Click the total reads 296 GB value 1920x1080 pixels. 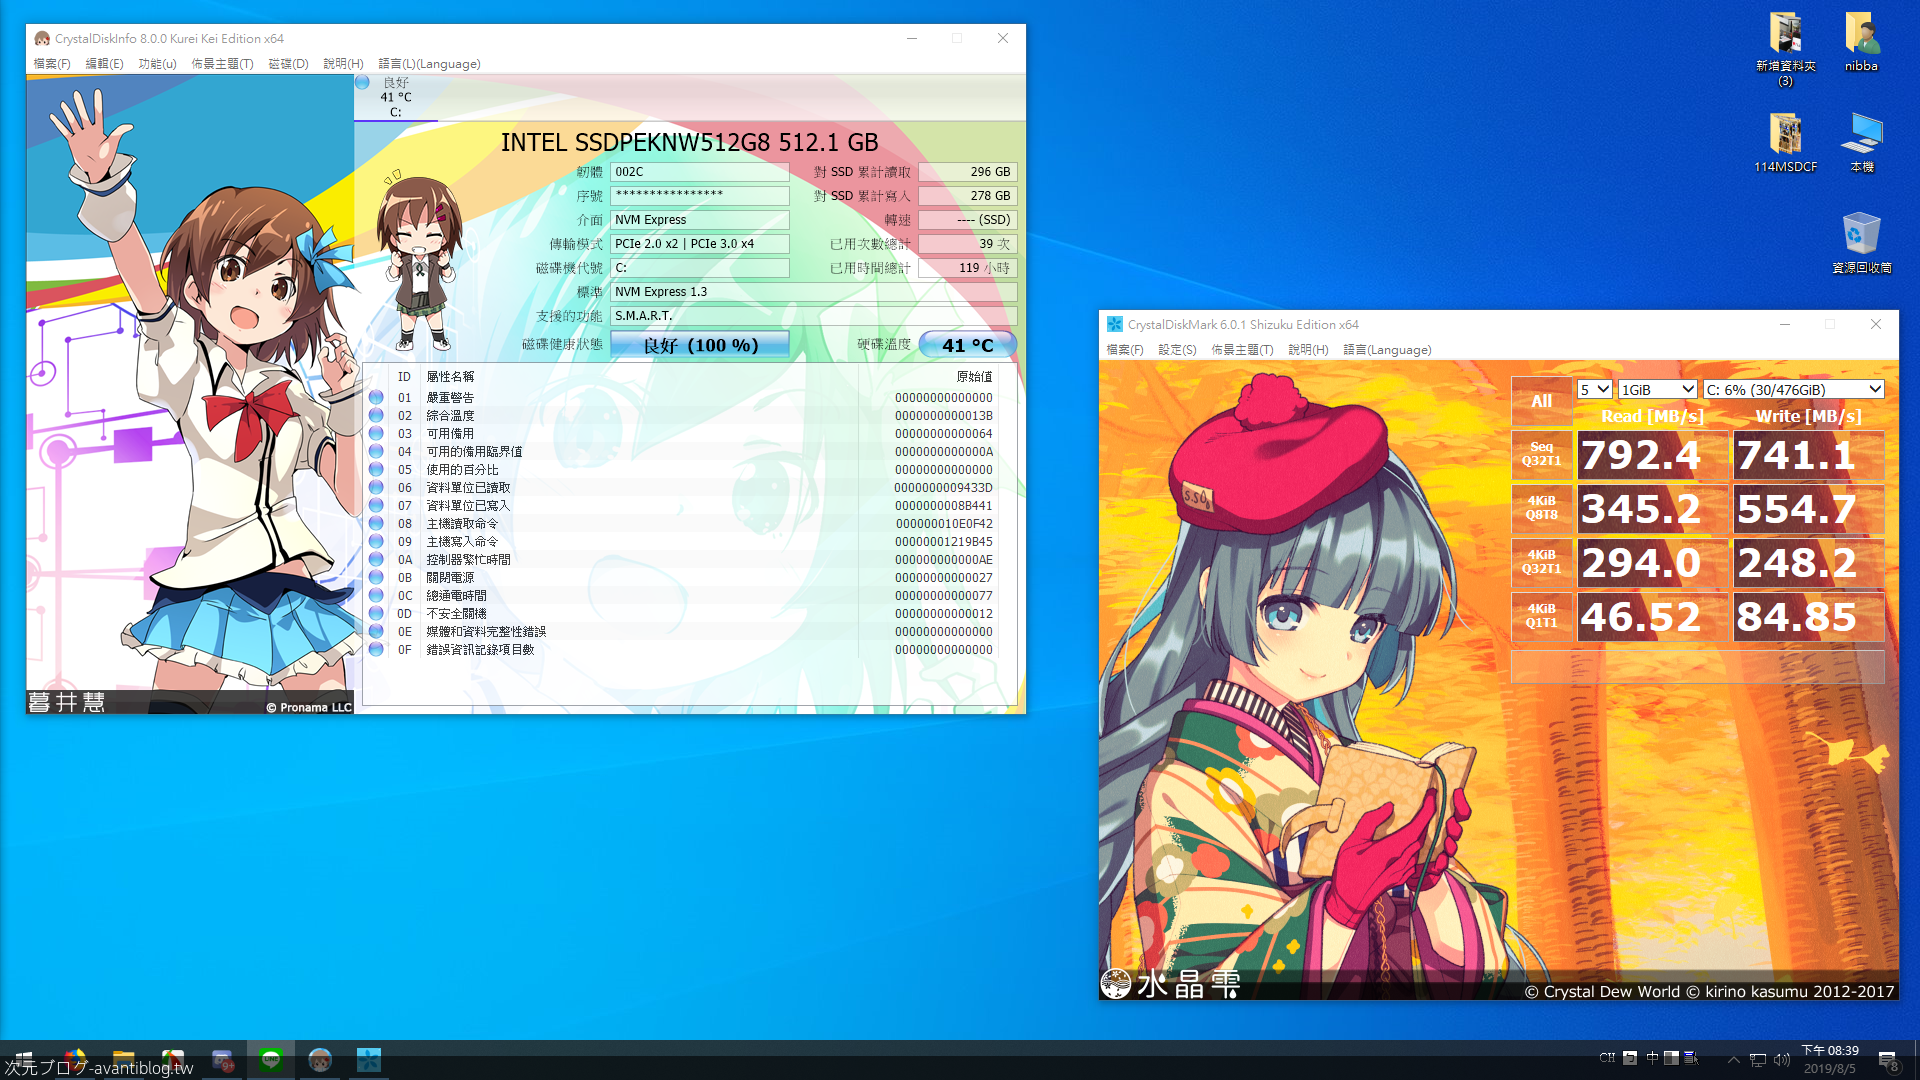tap(967, 172)
